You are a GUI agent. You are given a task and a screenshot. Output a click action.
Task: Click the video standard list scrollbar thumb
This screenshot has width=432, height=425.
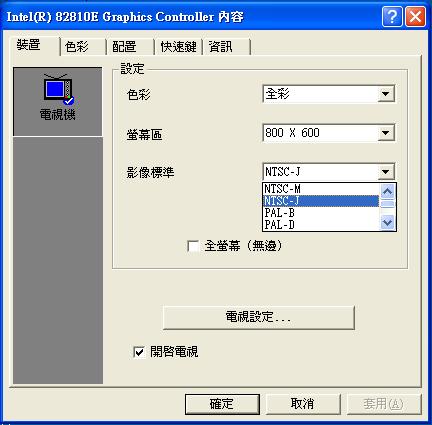[x=387, y=204]
